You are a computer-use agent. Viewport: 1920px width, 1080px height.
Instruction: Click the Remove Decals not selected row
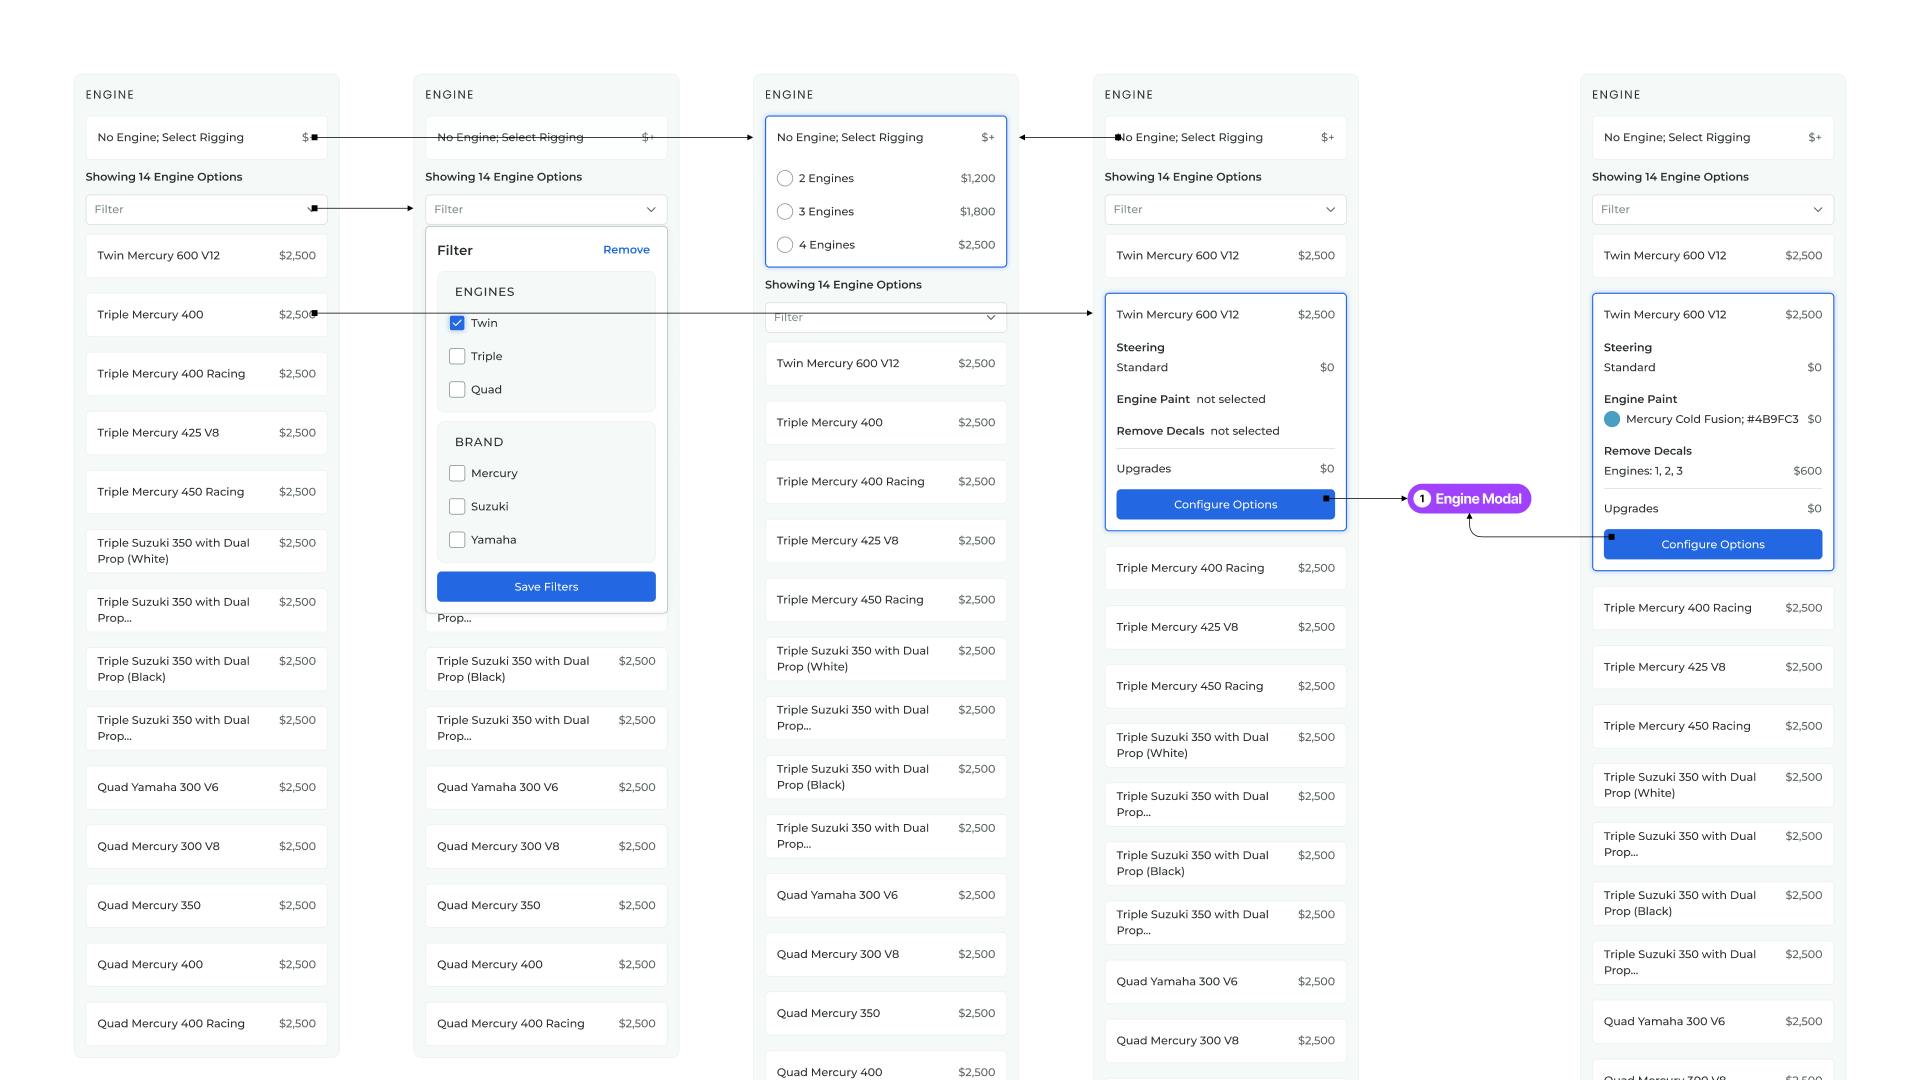[1197, 431]
